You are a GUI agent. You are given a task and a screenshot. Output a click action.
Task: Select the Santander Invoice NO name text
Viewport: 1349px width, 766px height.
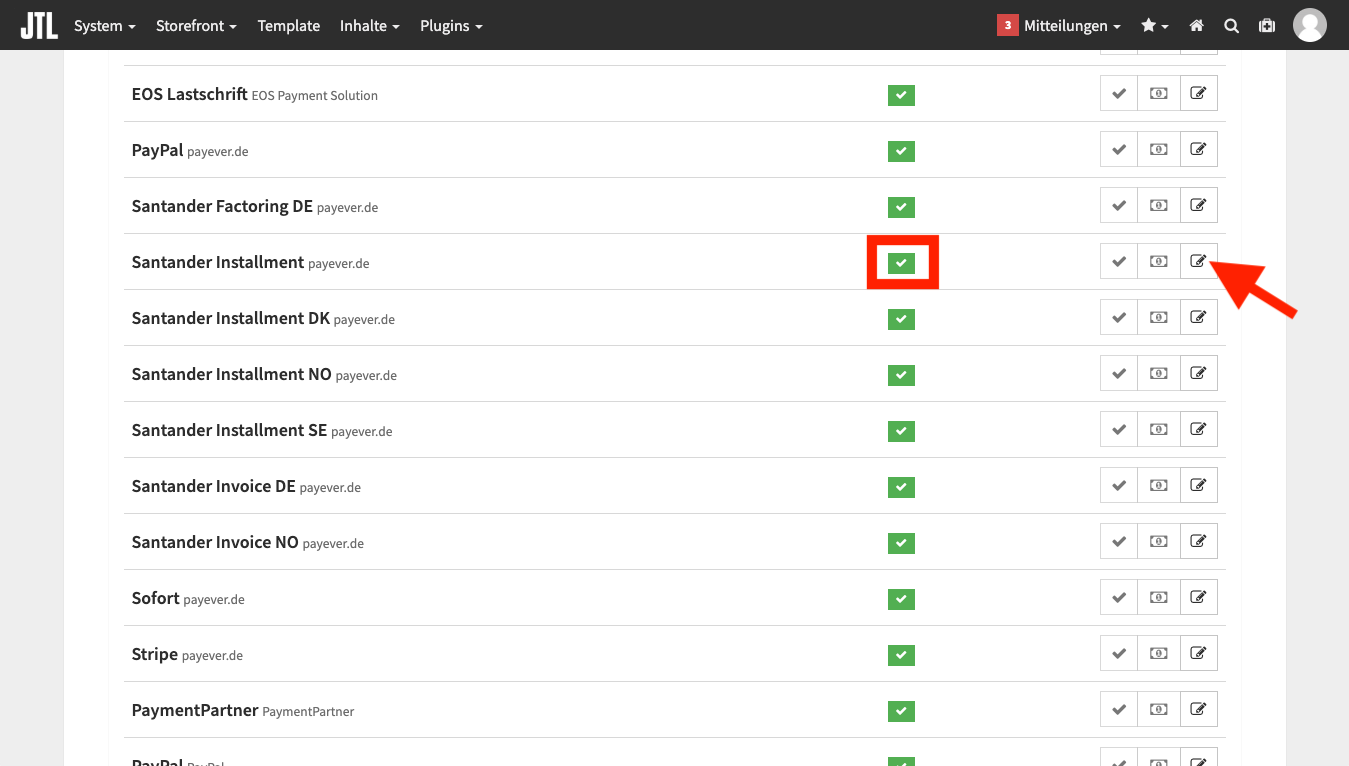[215, 542]
